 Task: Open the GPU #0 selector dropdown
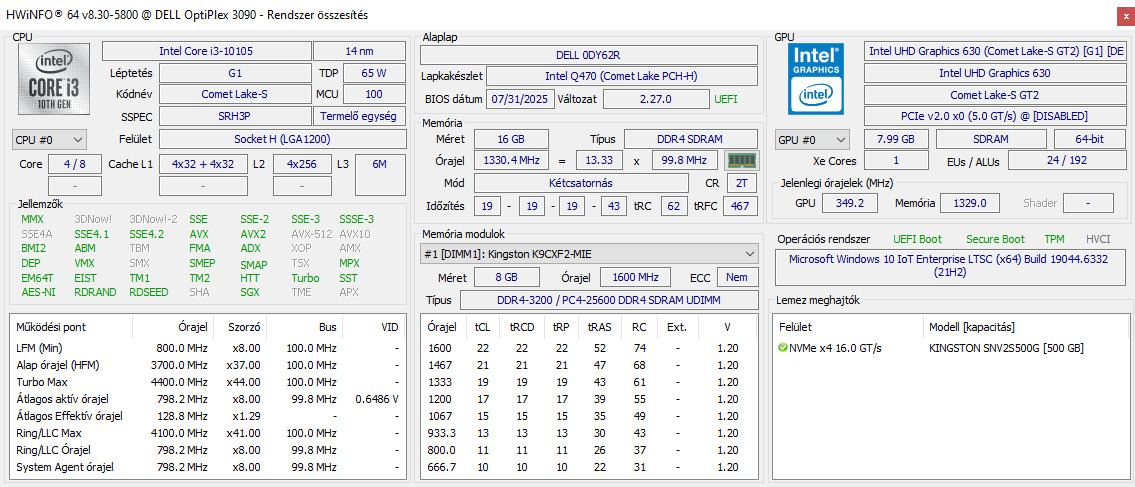click(812, 140)
